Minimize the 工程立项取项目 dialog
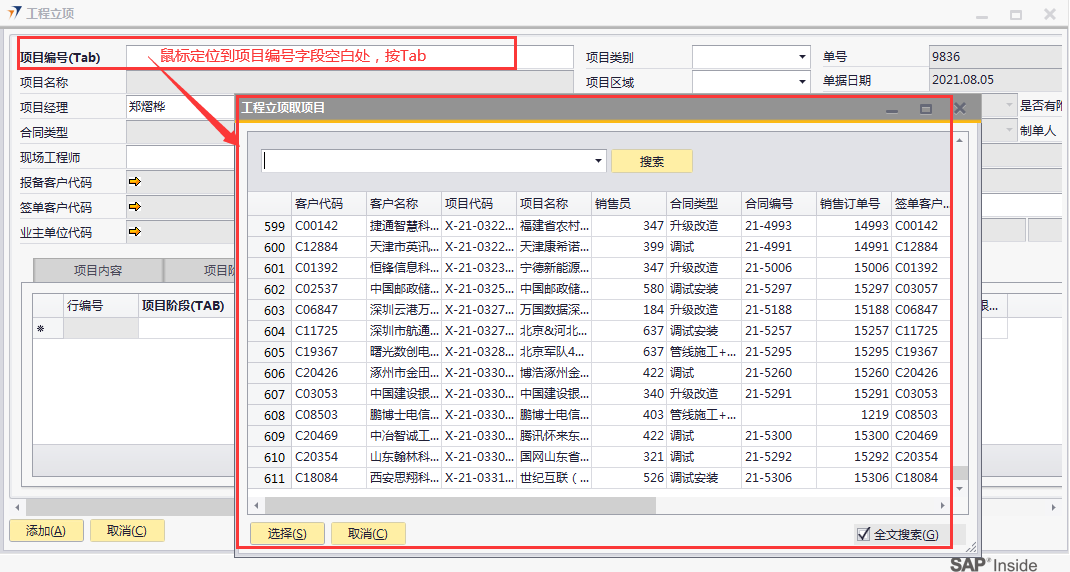 [892, 108]
